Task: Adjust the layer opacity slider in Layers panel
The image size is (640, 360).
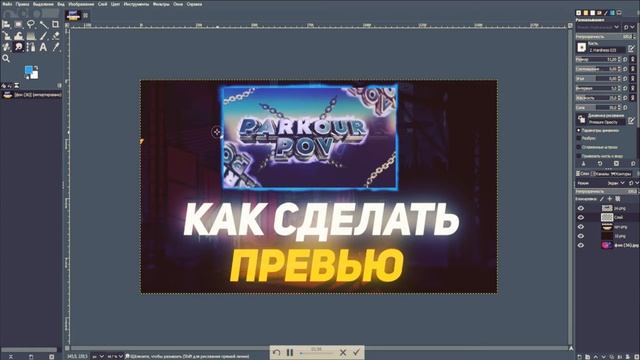Action: [x=606, y=191]
